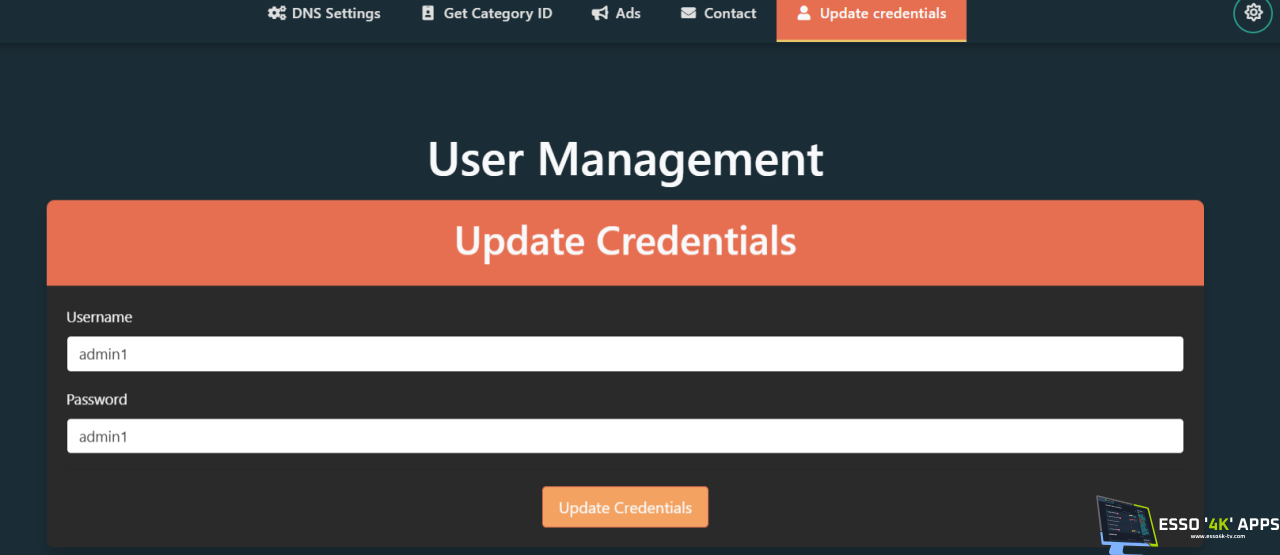Click the Get Category ID badge icon

tap(428, 14)
